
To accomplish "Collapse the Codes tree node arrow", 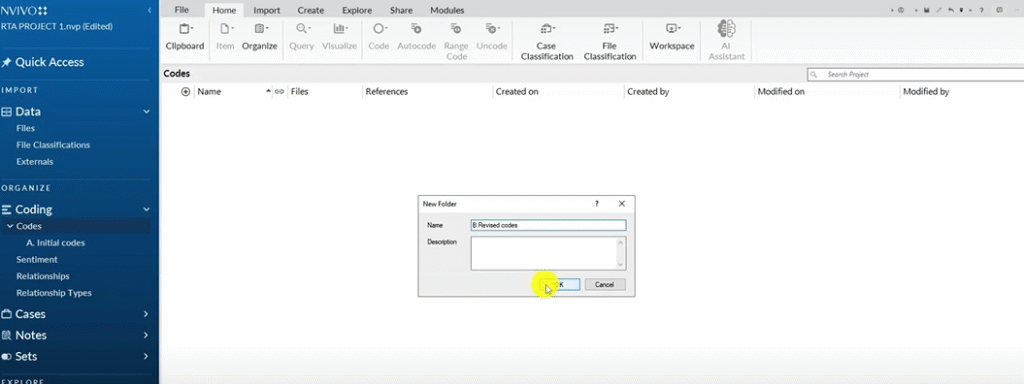I will [10, 226].
